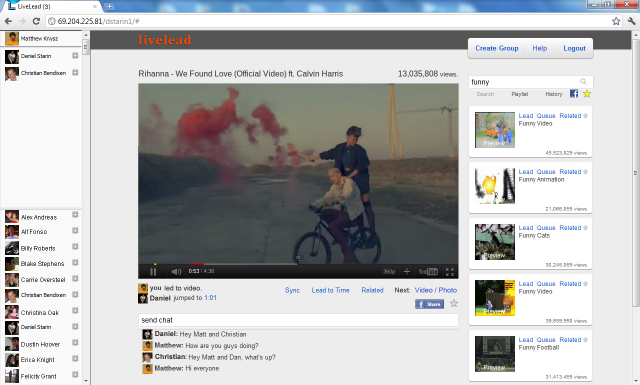This screenshot has width=640, height=385.
Task: Favorite the Funny Cats result star
Action: coord(586,227)
